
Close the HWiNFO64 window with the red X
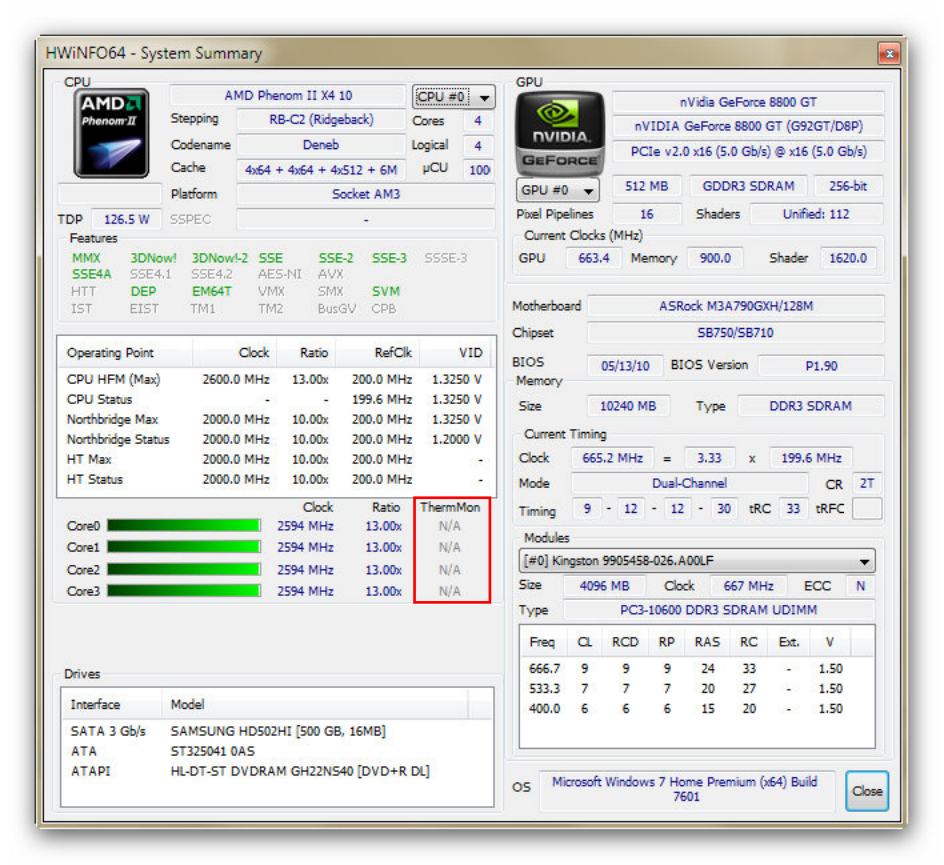pos(889,54)
